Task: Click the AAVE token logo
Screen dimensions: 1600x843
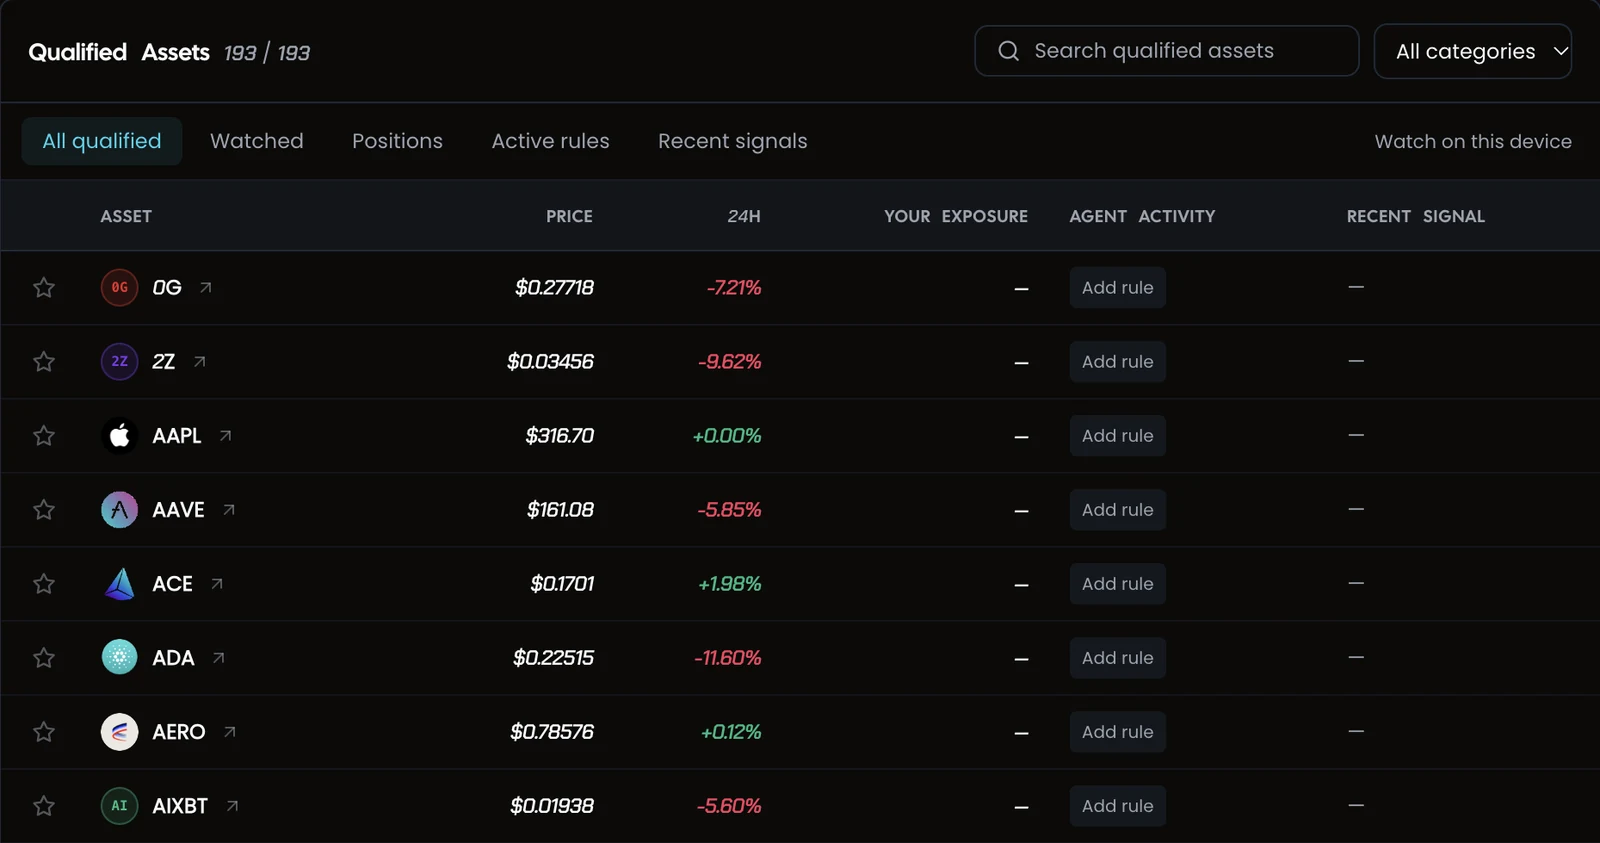Action: [120, 510]
